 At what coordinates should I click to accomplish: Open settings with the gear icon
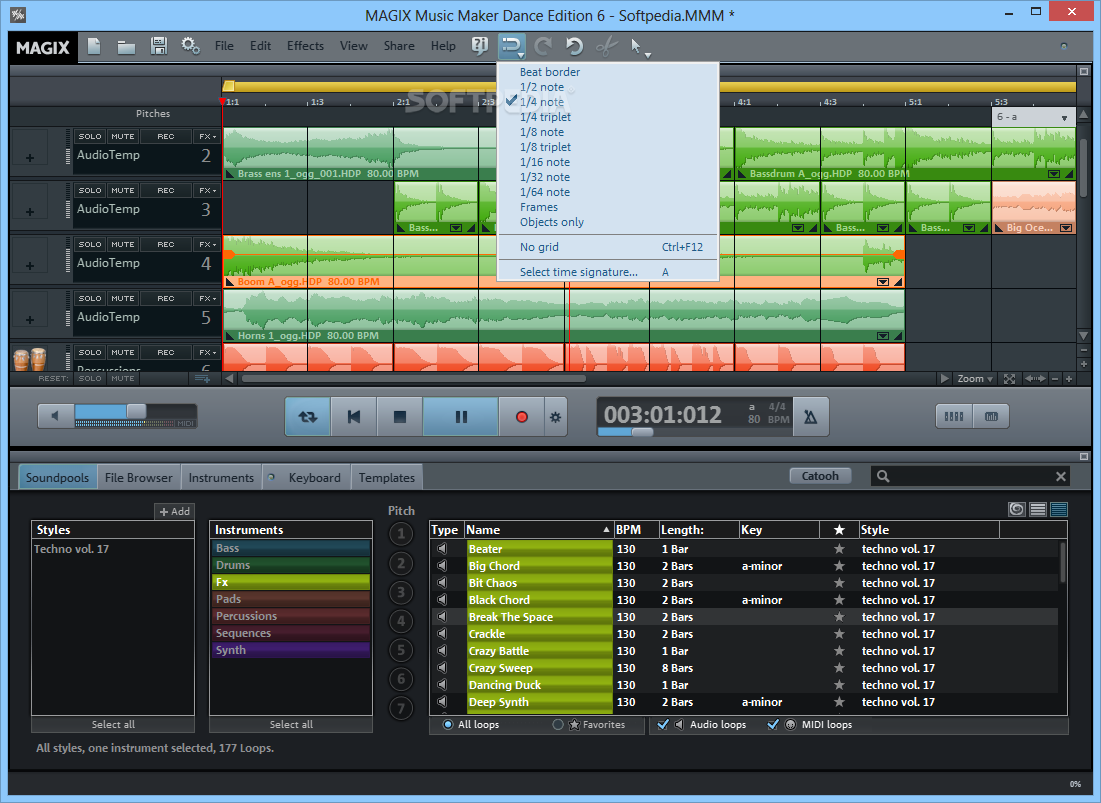[190, 46]
